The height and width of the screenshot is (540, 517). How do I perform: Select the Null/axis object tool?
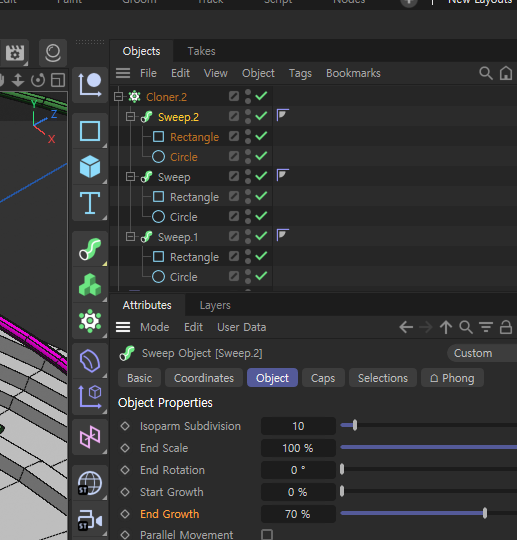90,85
